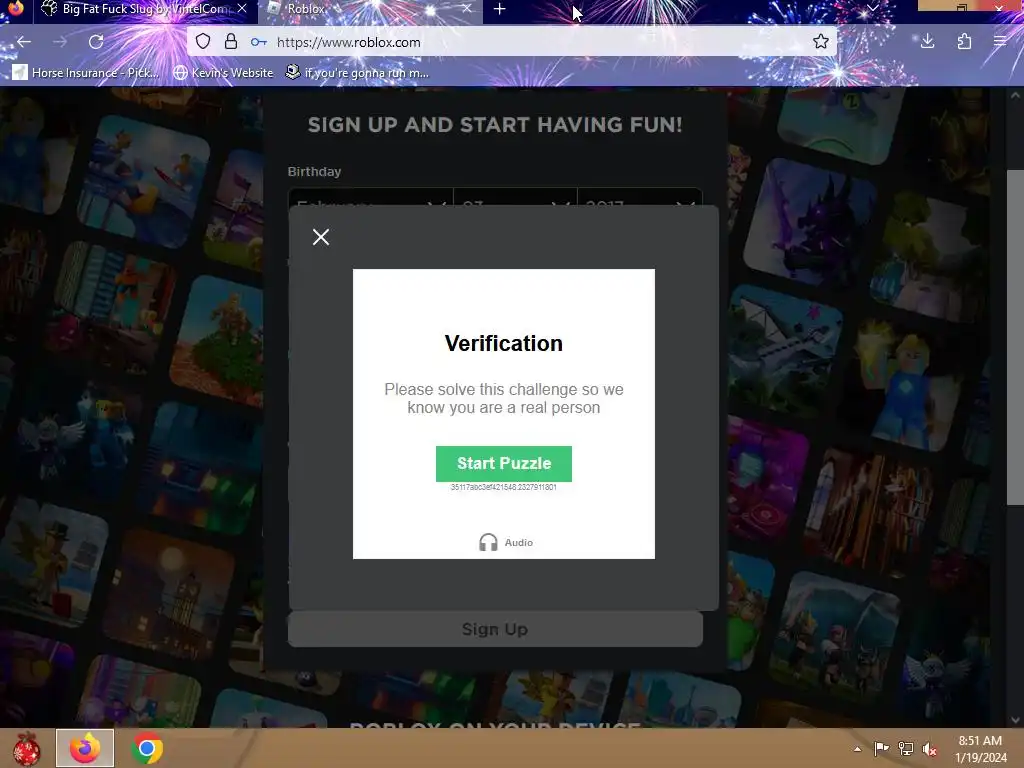
Task: Open the Firefox hamburger menu
Action: click(x=1000, y=42)
